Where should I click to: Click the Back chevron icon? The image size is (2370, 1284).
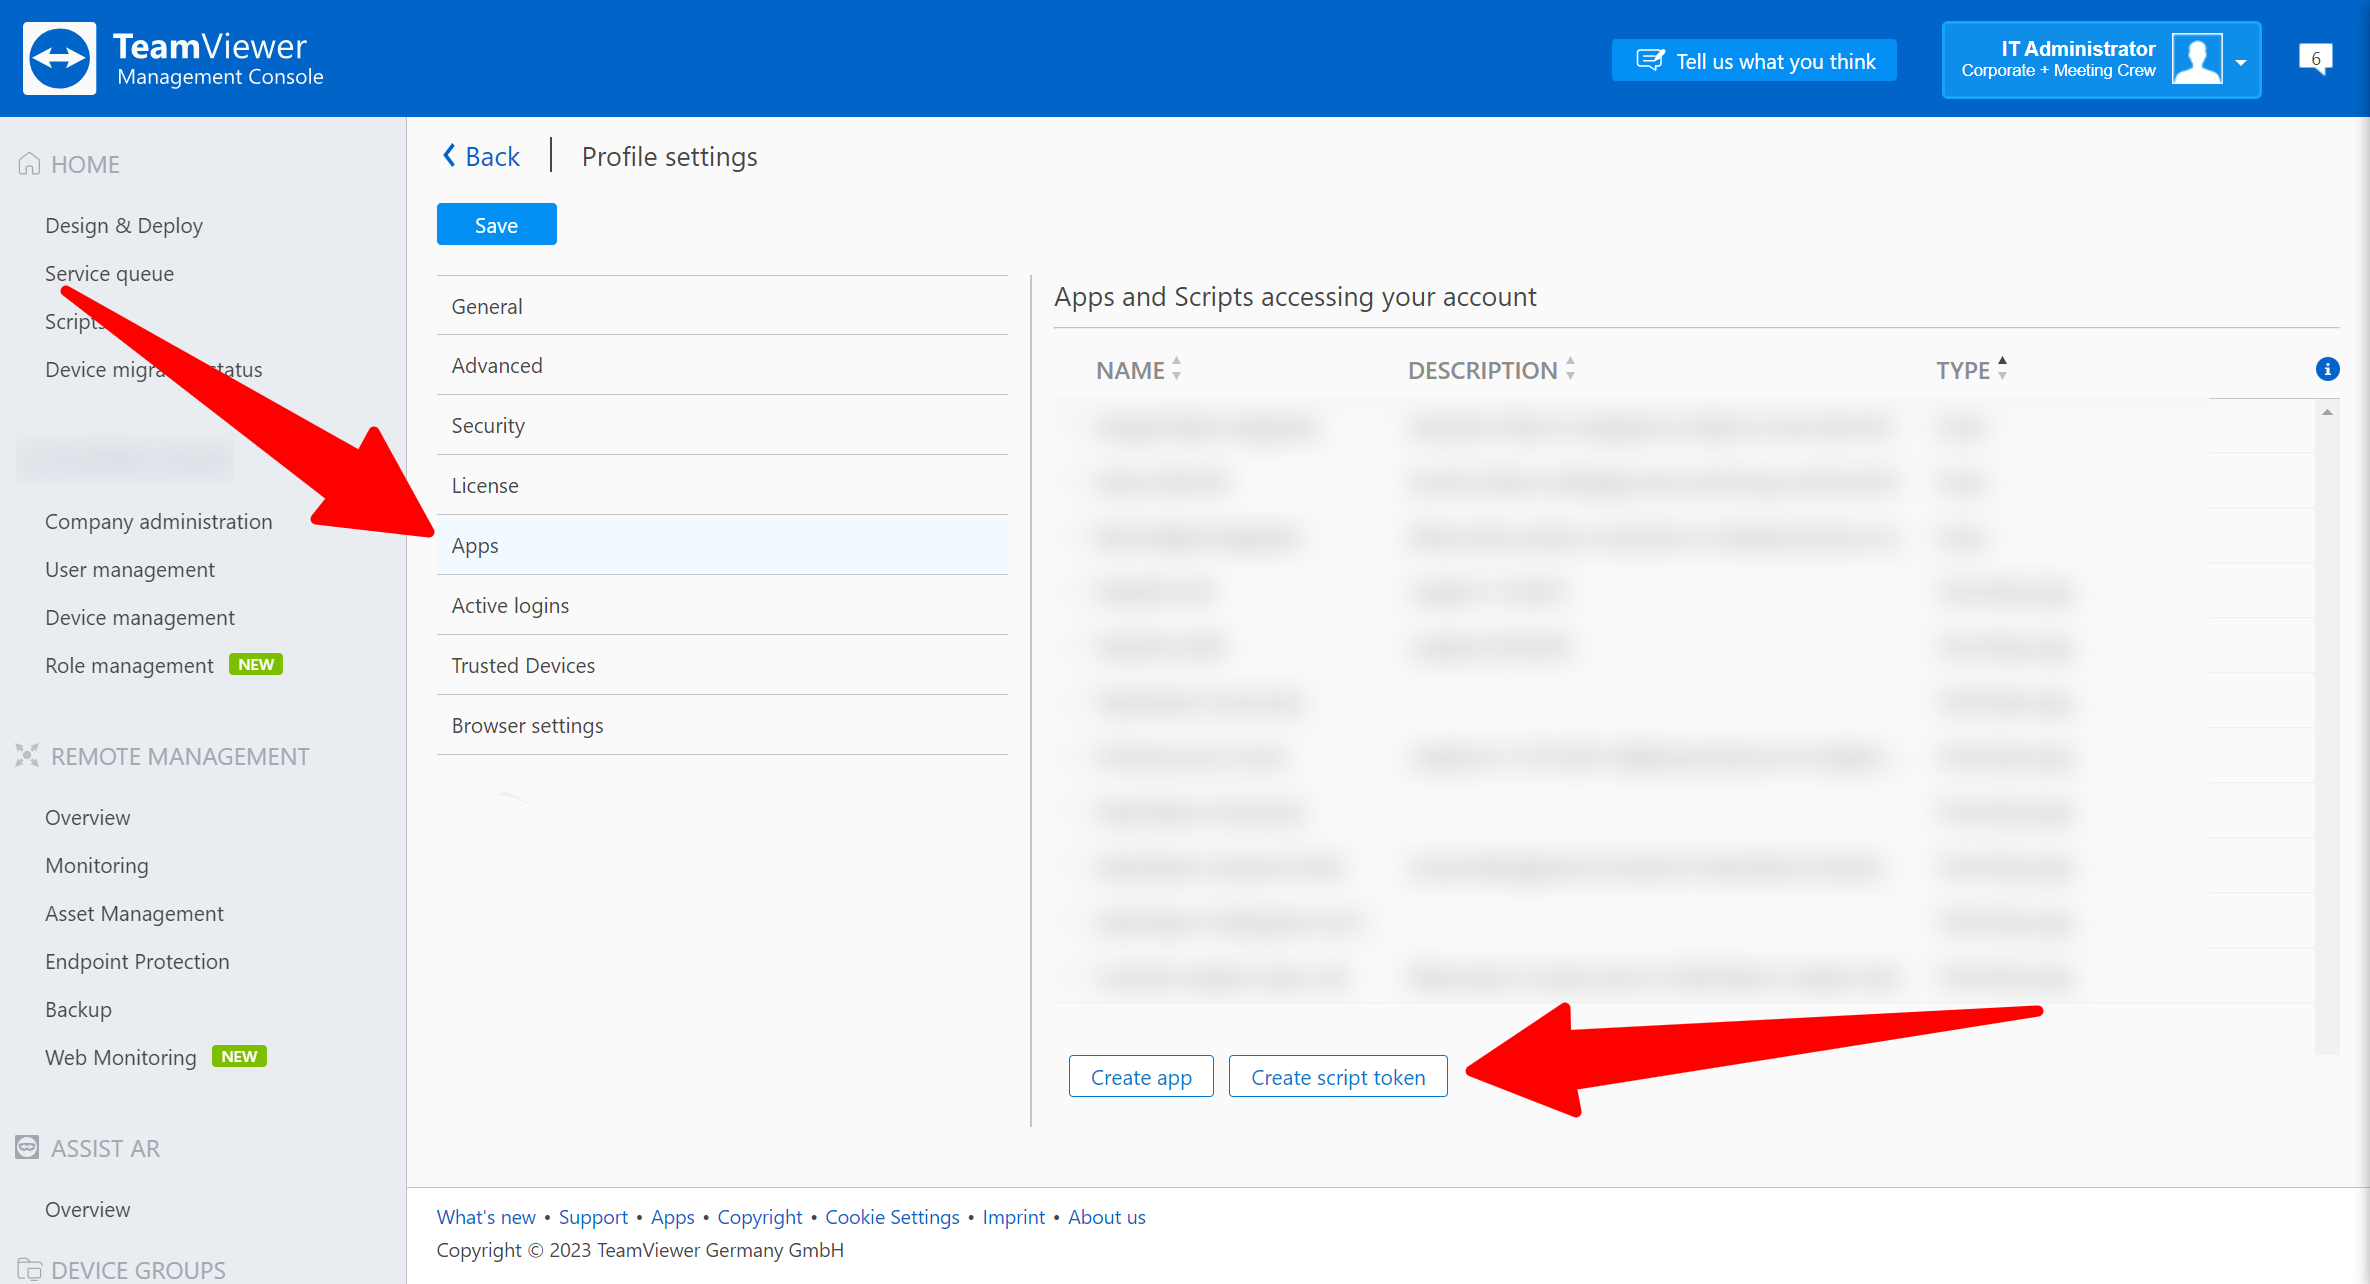pos(449,156)
